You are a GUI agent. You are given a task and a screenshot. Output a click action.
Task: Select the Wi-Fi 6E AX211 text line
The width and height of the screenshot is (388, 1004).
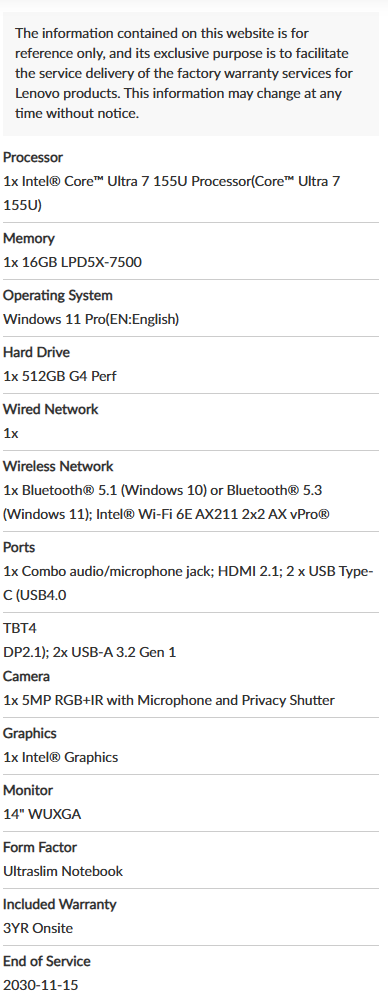click(166, 514)
